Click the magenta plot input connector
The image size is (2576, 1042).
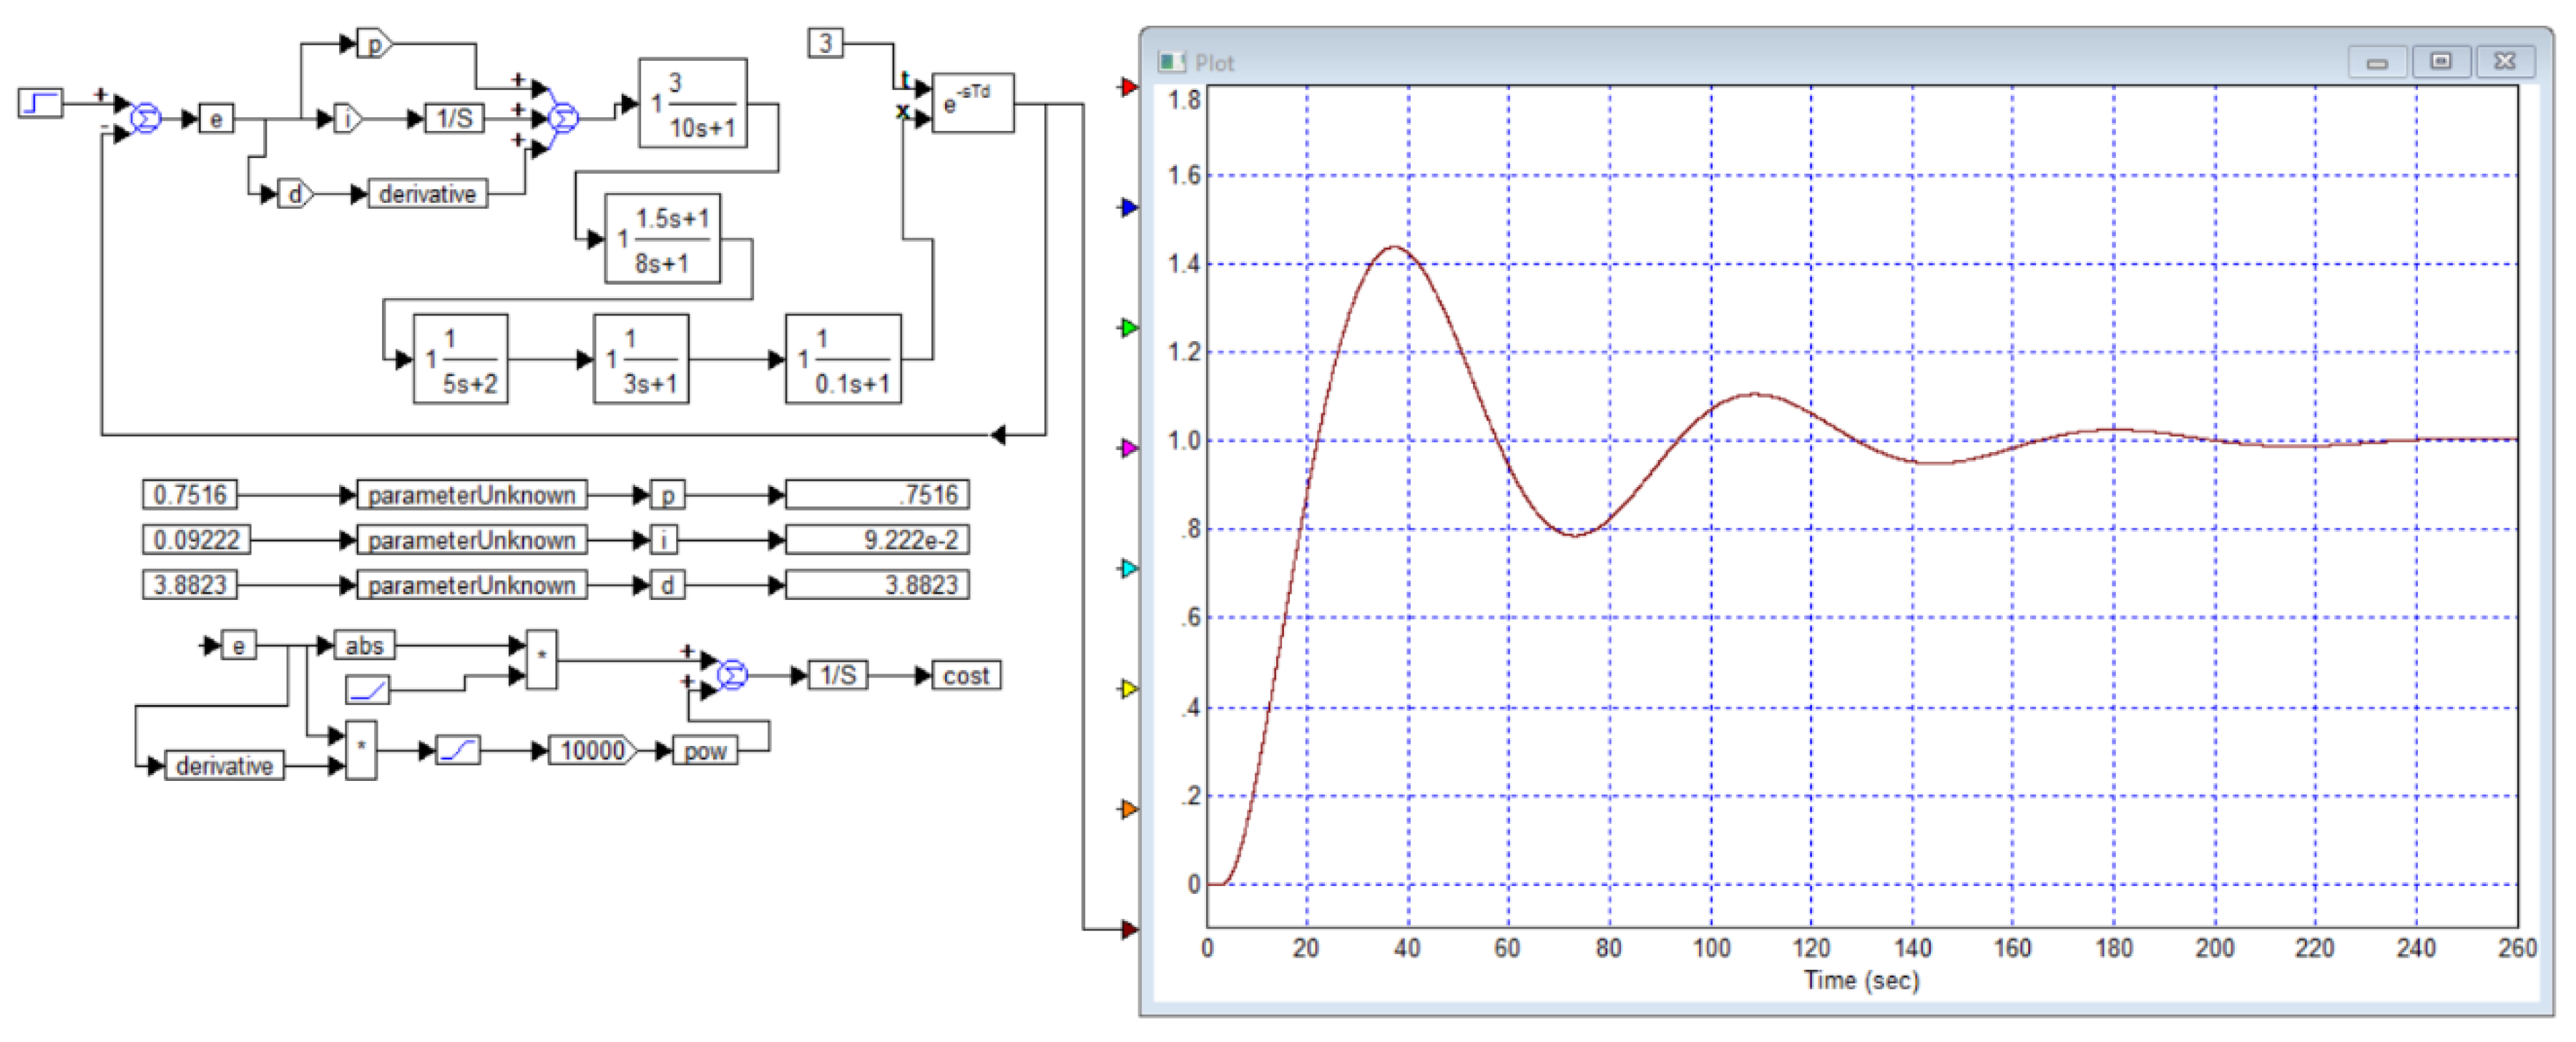[1128, 448]
